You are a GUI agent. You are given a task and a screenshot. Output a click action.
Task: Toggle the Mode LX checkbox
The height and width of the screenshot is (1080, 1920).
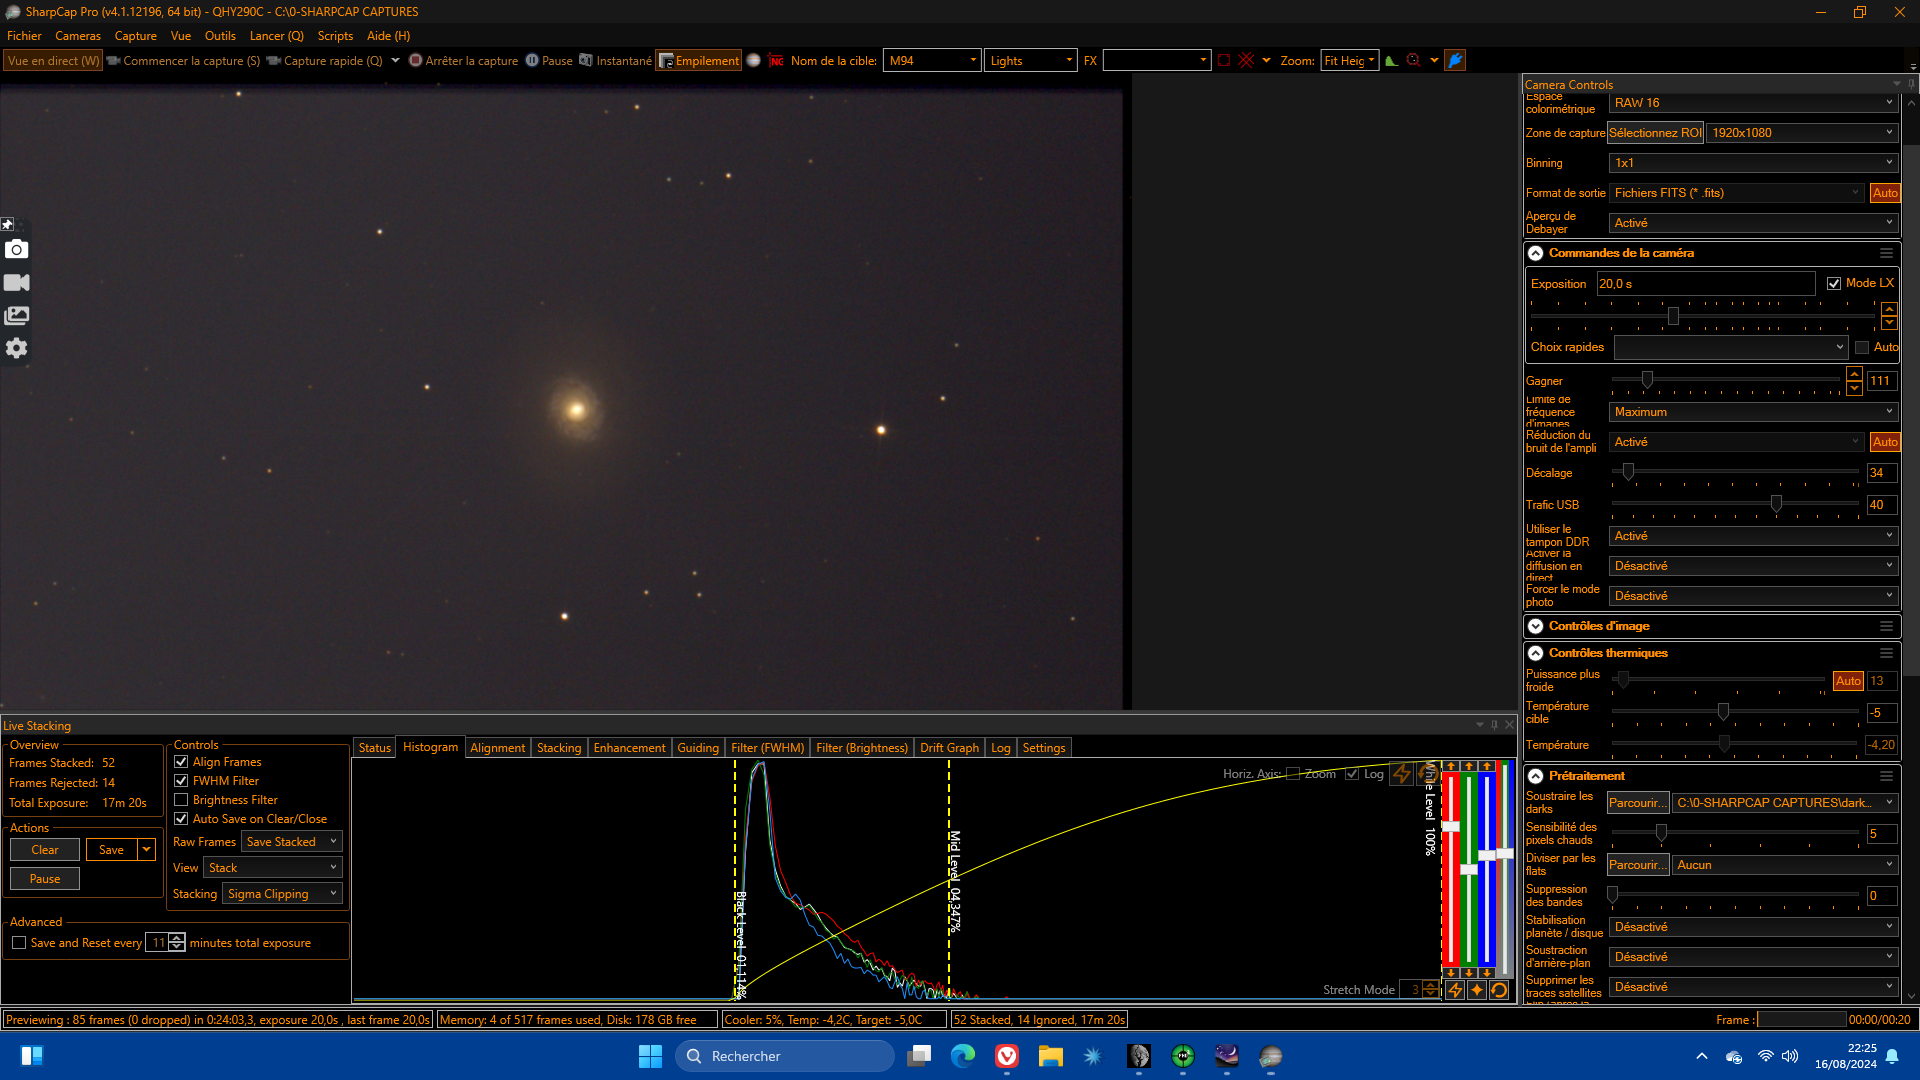[1834, 284]
